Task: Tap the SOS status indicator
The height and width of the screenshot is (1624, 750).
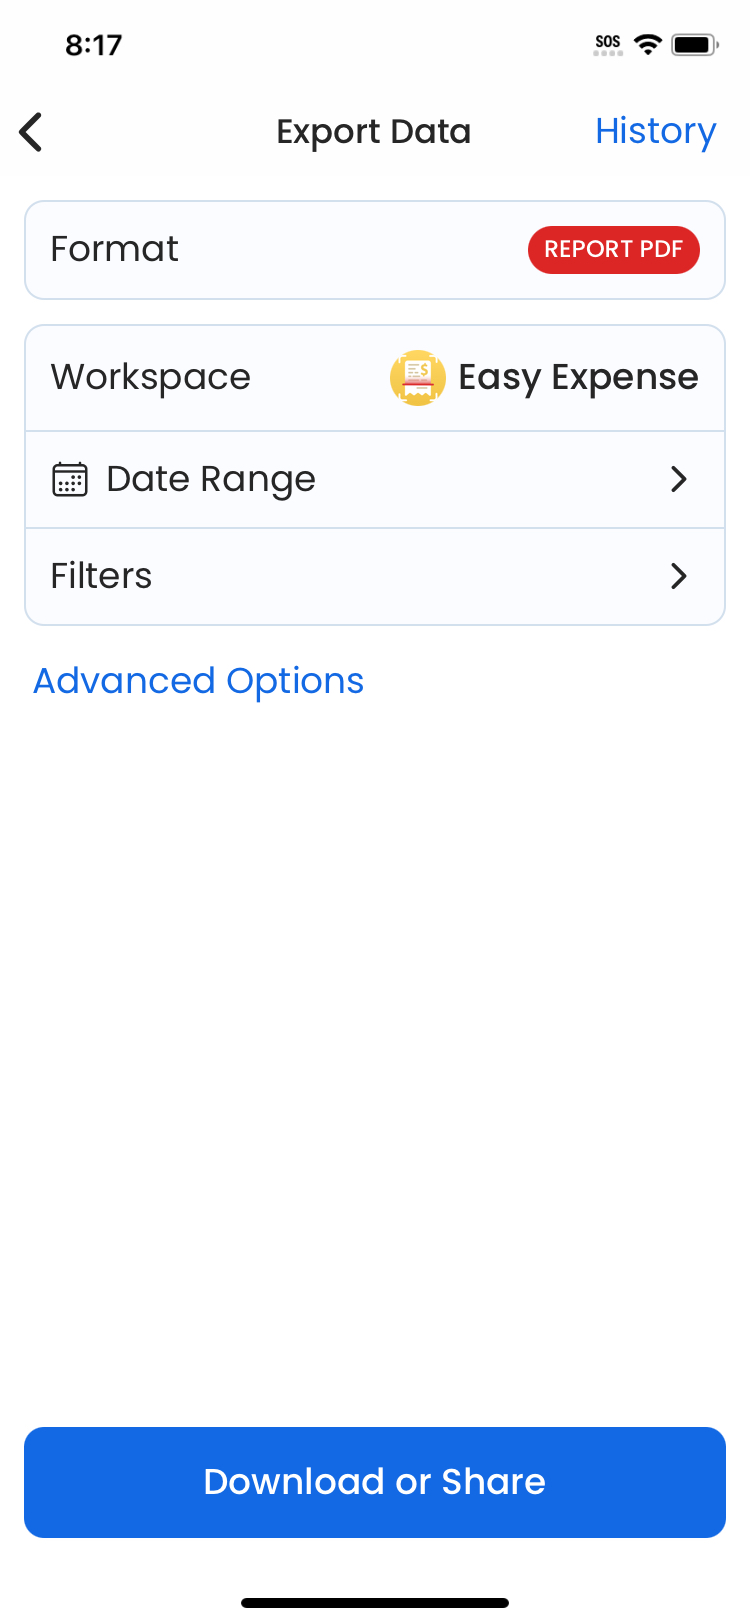Action: pos(607,44)
